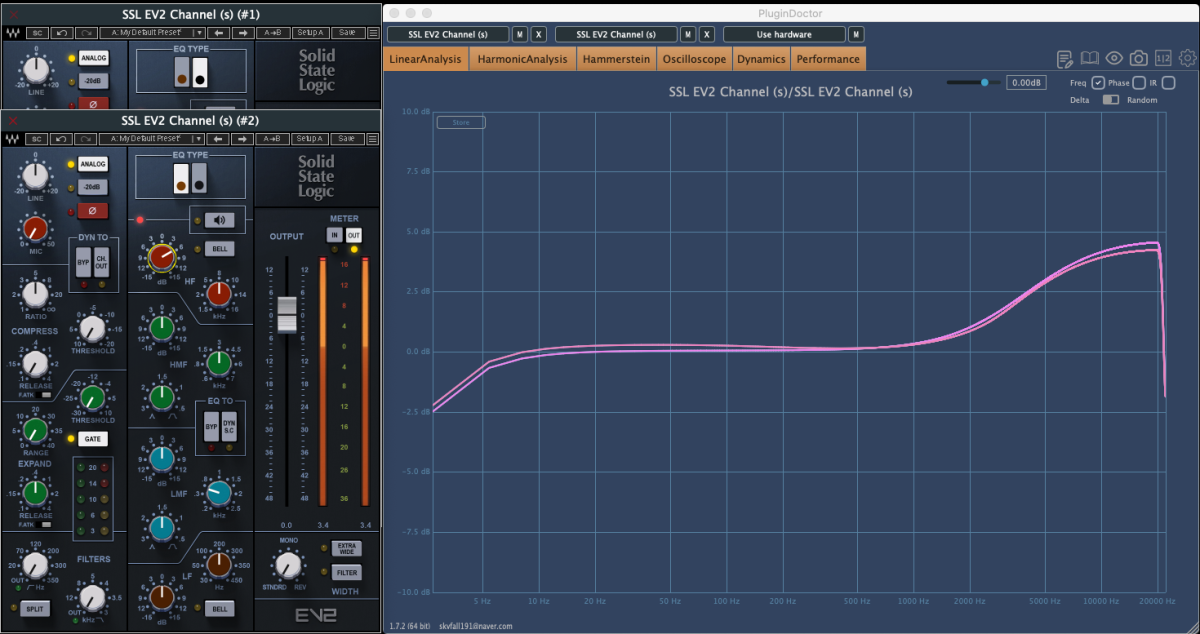Toggle the width FILTER button
This screenshot has width=1200, height=634.
point(347,573)
